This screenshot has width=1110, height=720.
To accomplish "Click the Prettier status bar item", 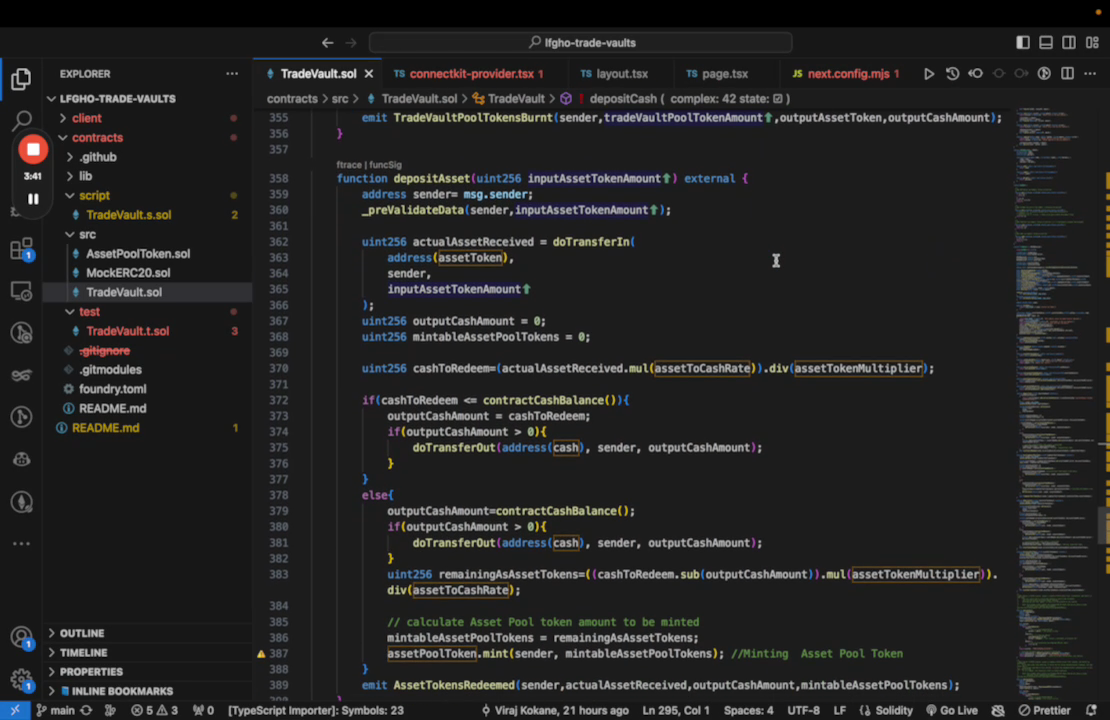I will [1044, 710].
